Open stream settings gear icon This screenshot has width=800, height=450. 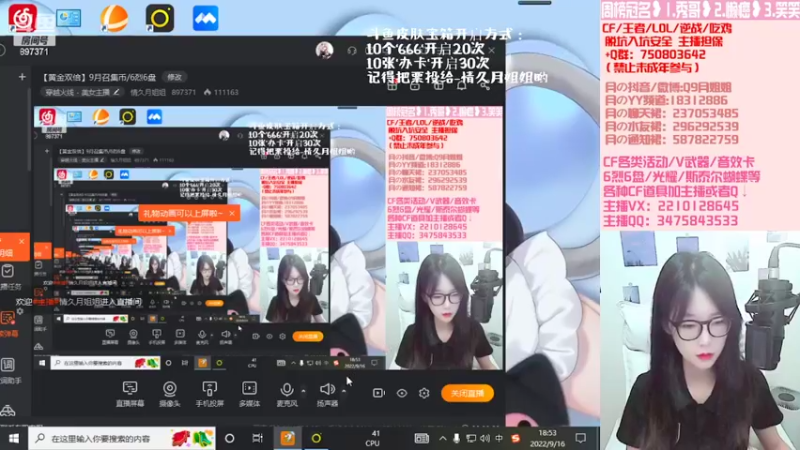(x=424, y=393)
